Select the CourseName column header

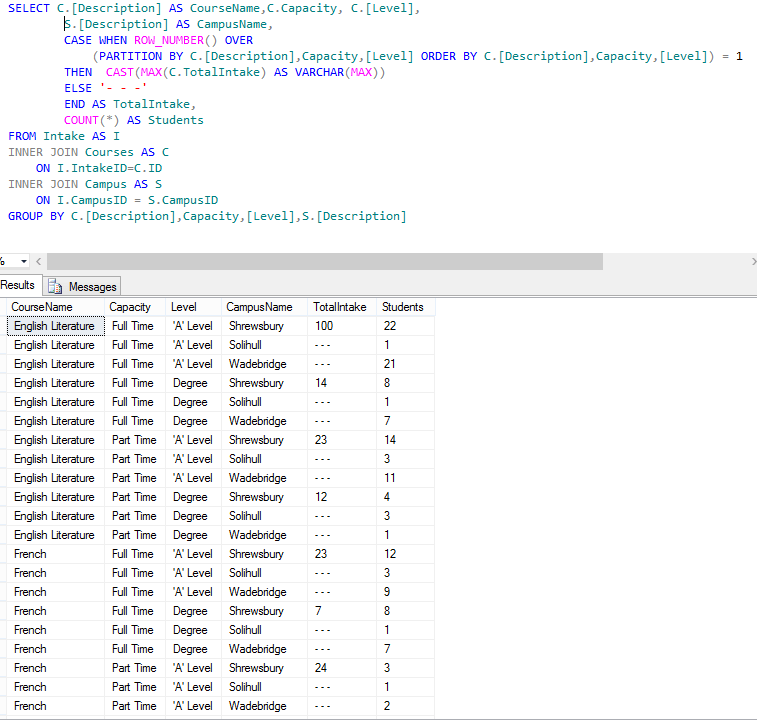coord(42,307)
